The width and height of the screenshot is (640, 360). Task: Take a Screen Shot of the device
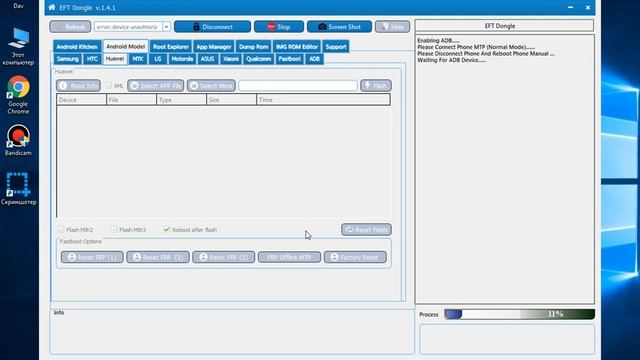(x=339, y=27)
